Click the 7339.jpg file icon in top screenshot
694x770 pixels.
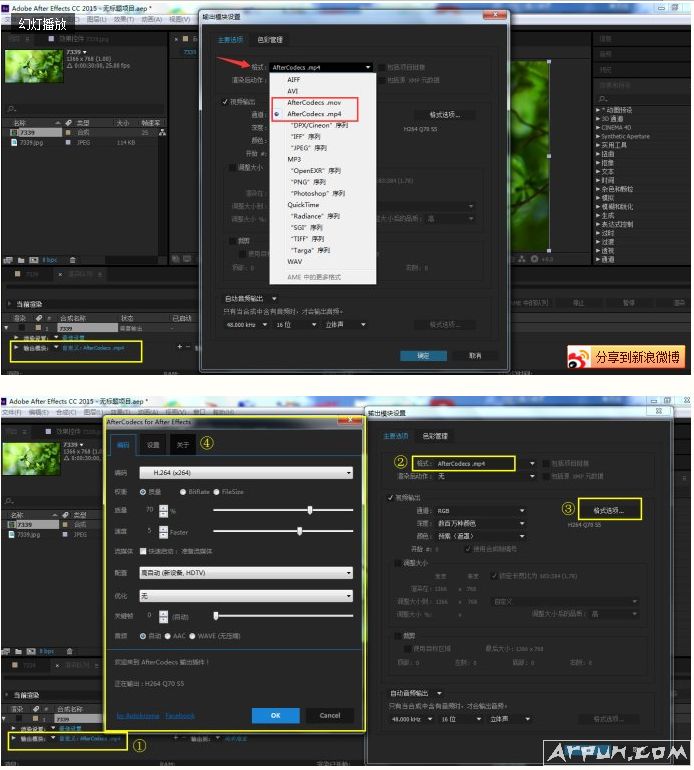point(14,142)
